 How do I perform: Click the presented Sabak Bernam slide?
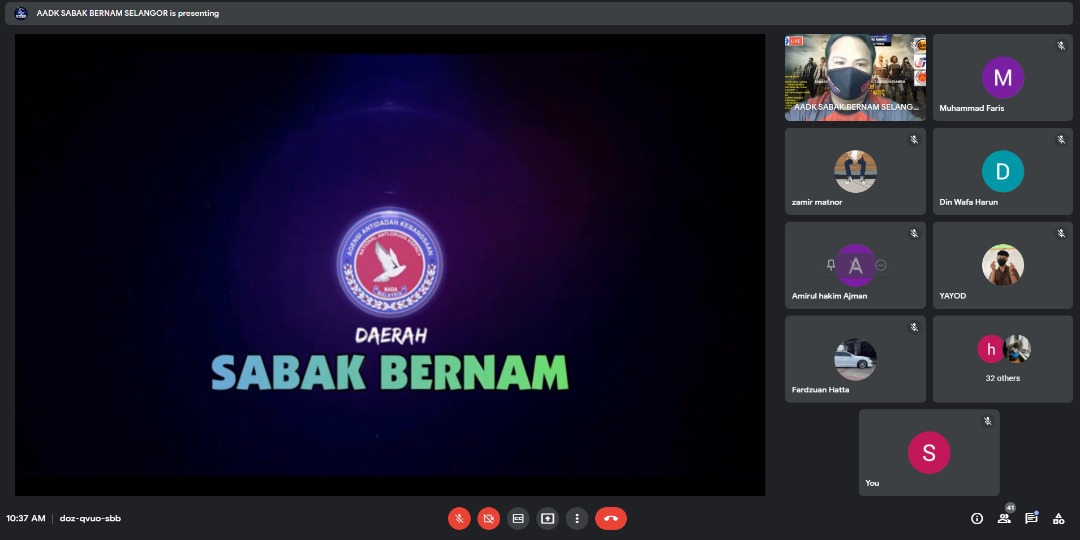(x=390, y=264)
